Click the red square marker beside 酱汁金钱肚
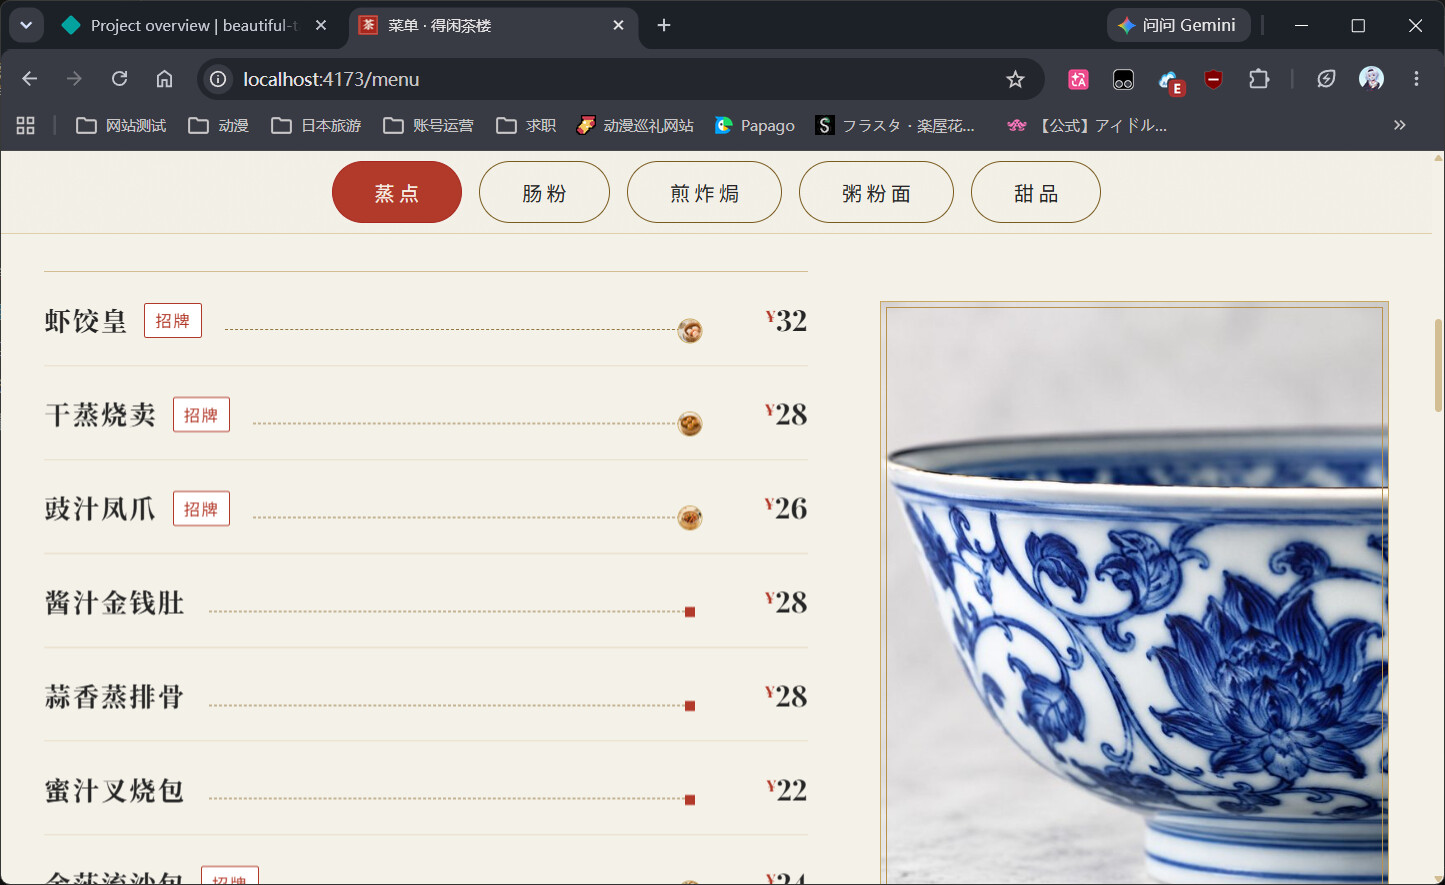Image resolution: width=1445 pixels, height=885 pixels. (x=690, y=612)
